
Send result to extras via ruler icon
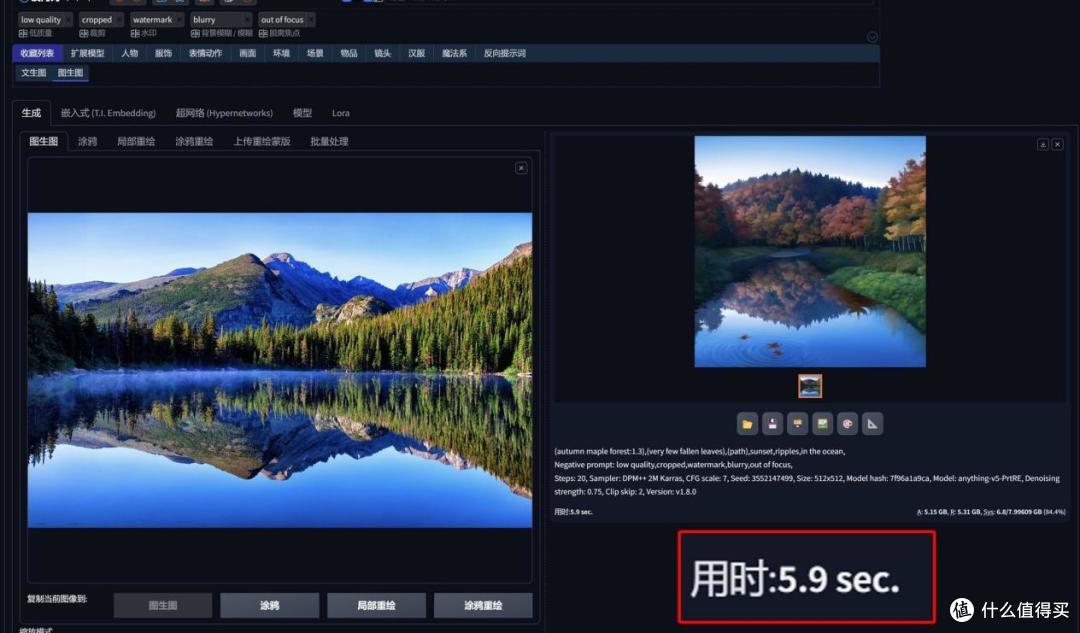pyautogui.click(x=873, y=424)
